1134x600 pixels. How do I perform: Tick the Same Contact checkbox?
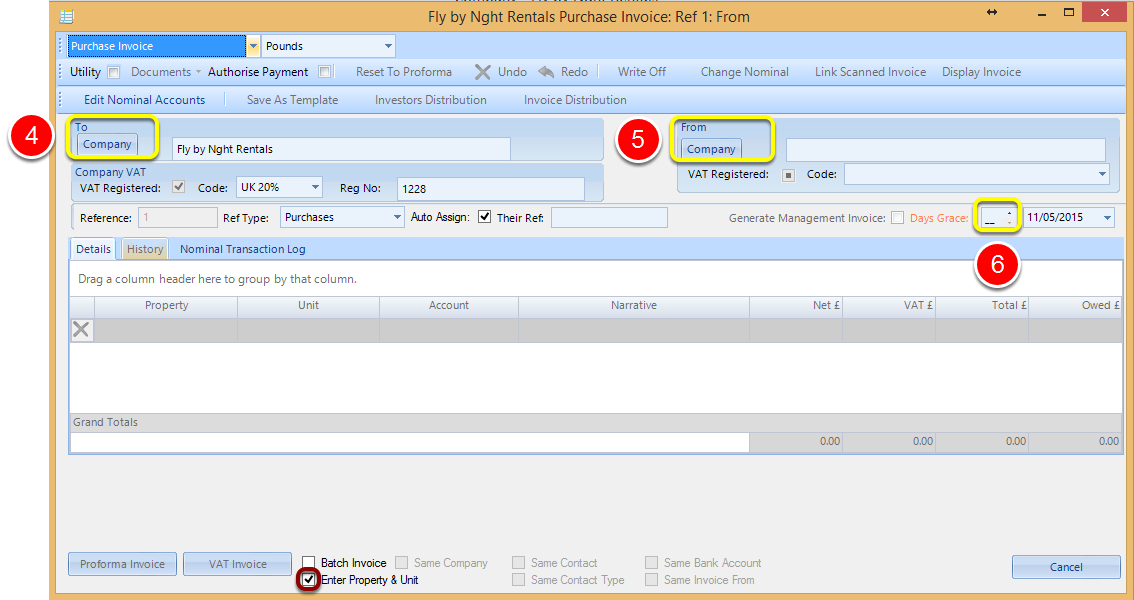pyautogui.click(x=519, y=562)
